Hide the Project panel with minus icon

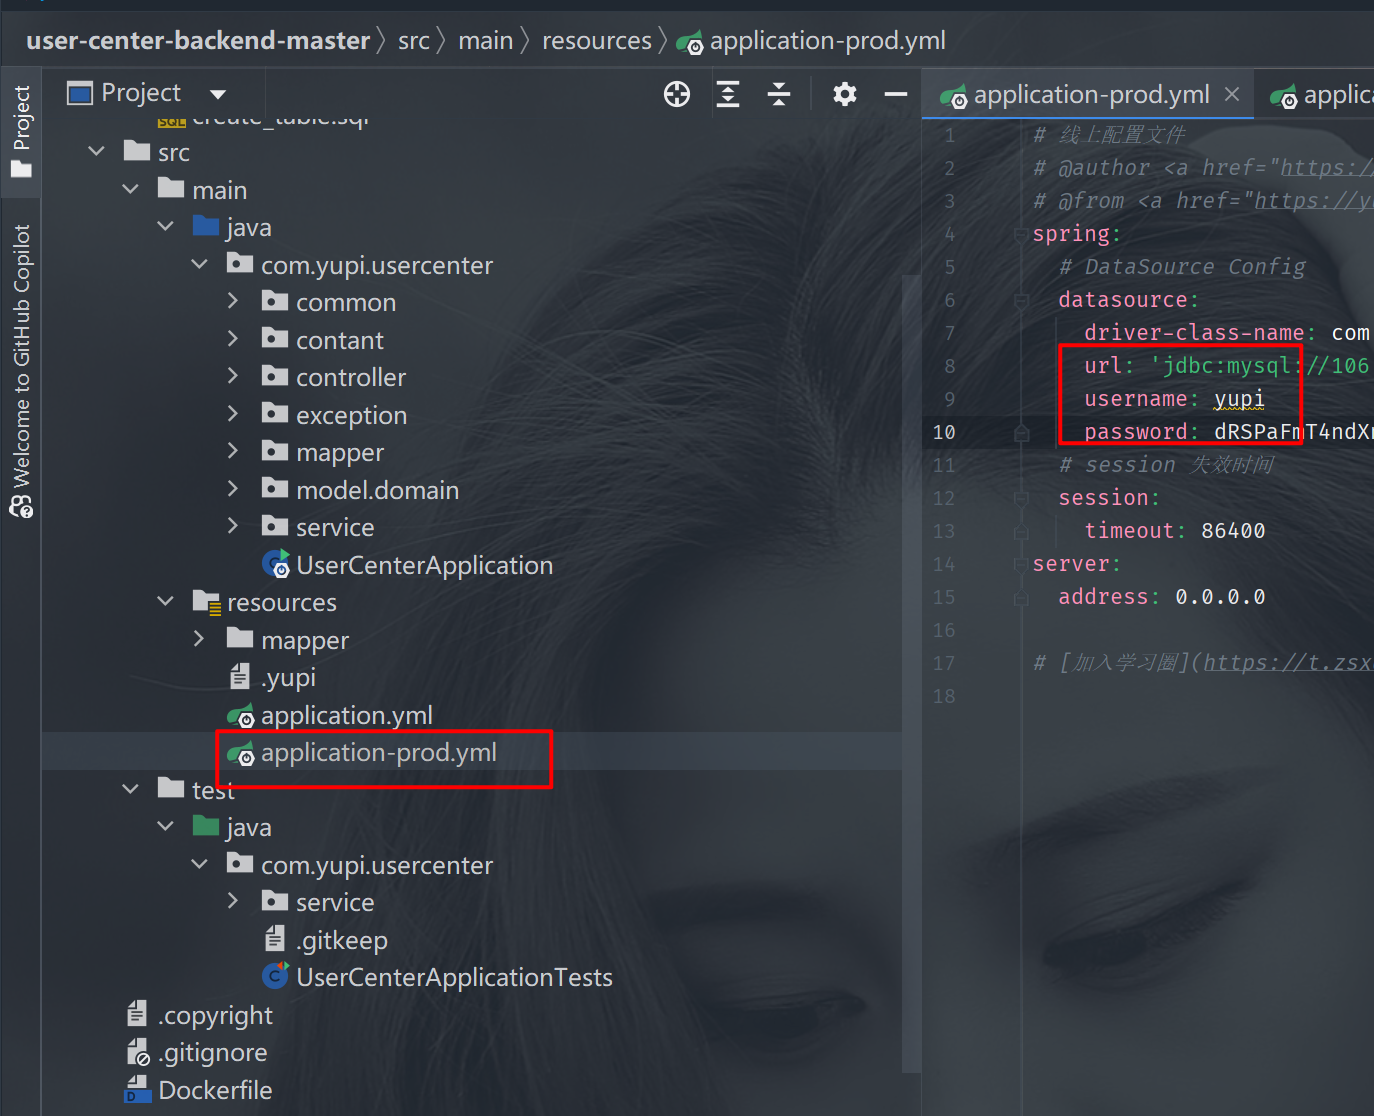pyautogui.click(x=896, y=94)
